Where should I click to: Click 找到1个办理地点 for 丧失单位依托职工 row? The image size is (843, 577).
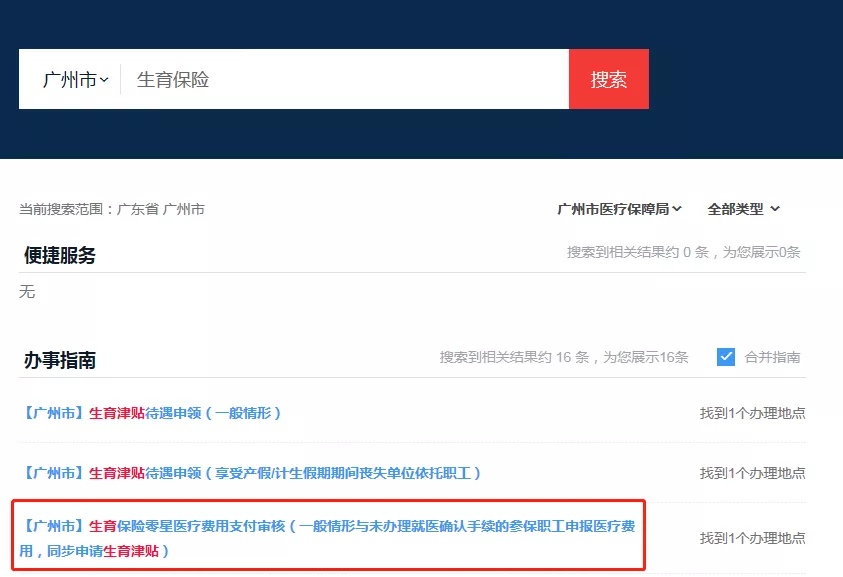(x=752, y=473)
